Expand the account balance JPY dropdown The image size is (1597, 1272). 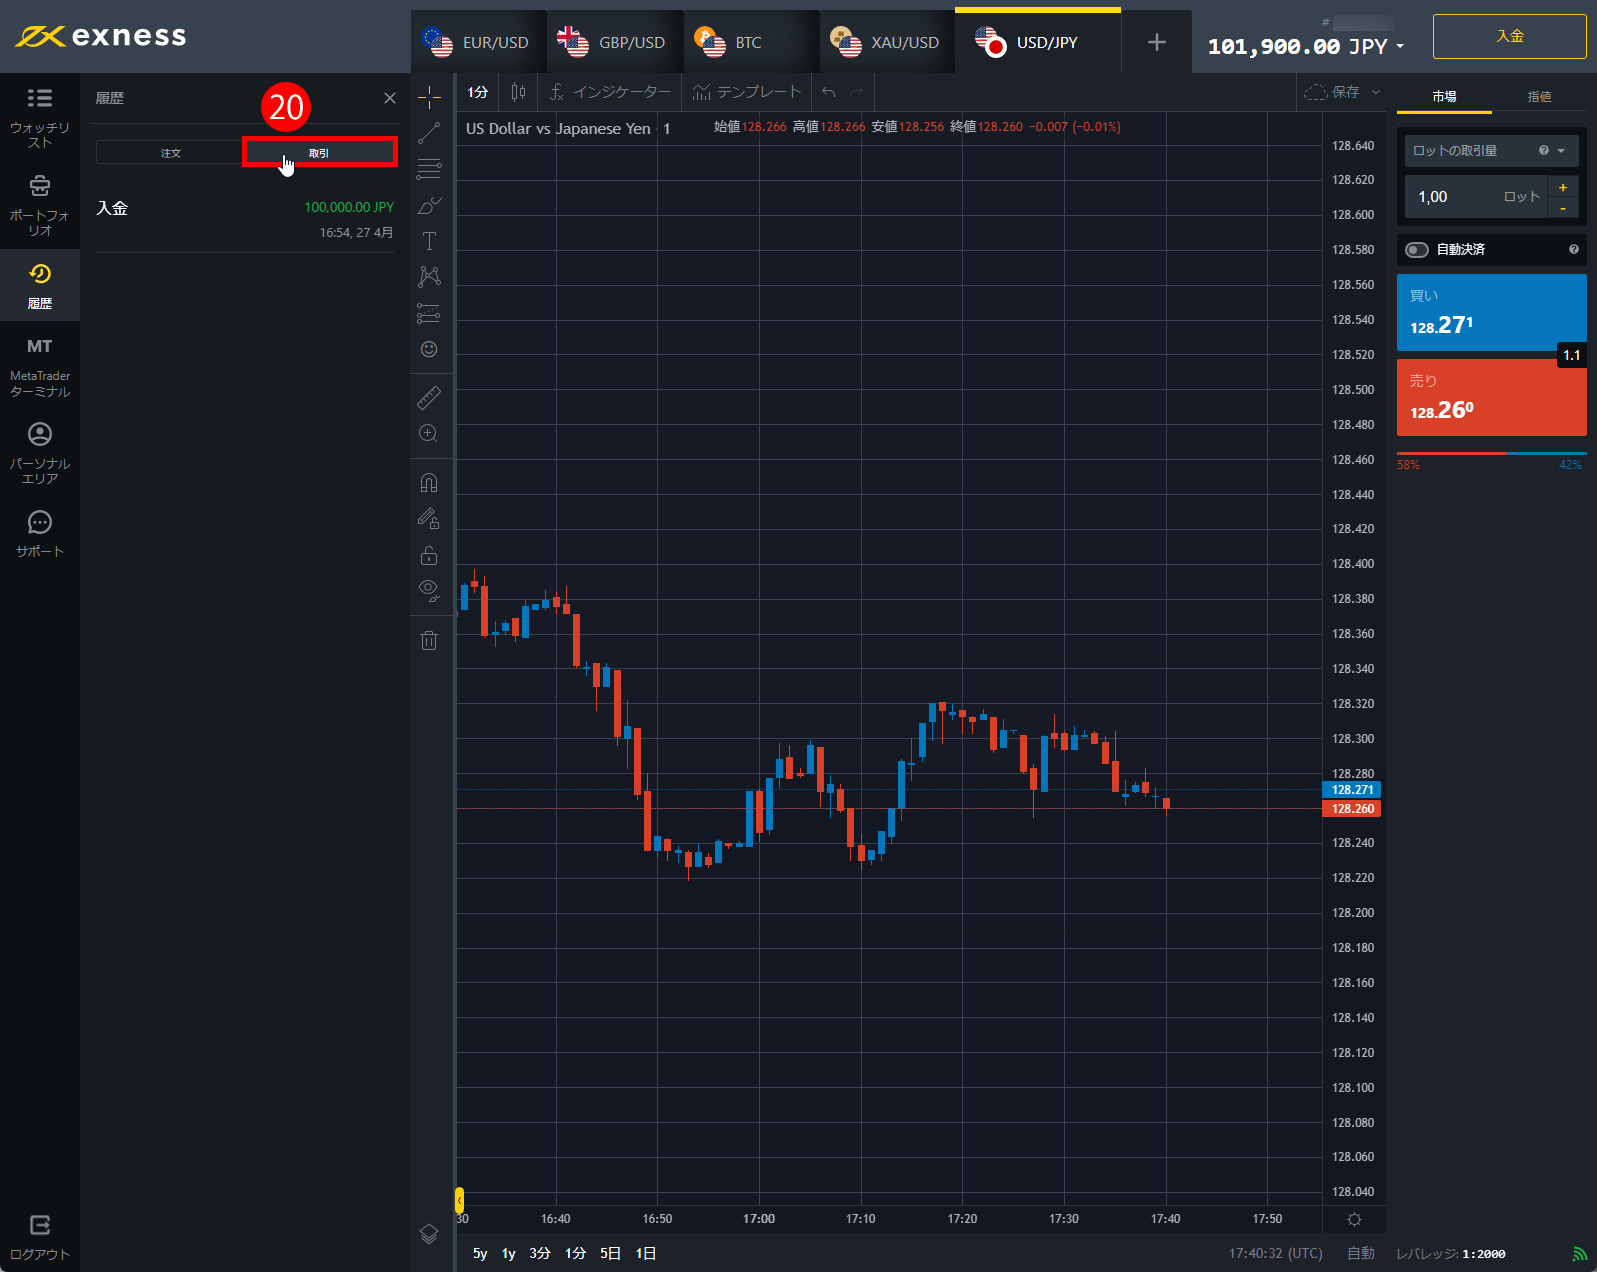pos(1399,47)
